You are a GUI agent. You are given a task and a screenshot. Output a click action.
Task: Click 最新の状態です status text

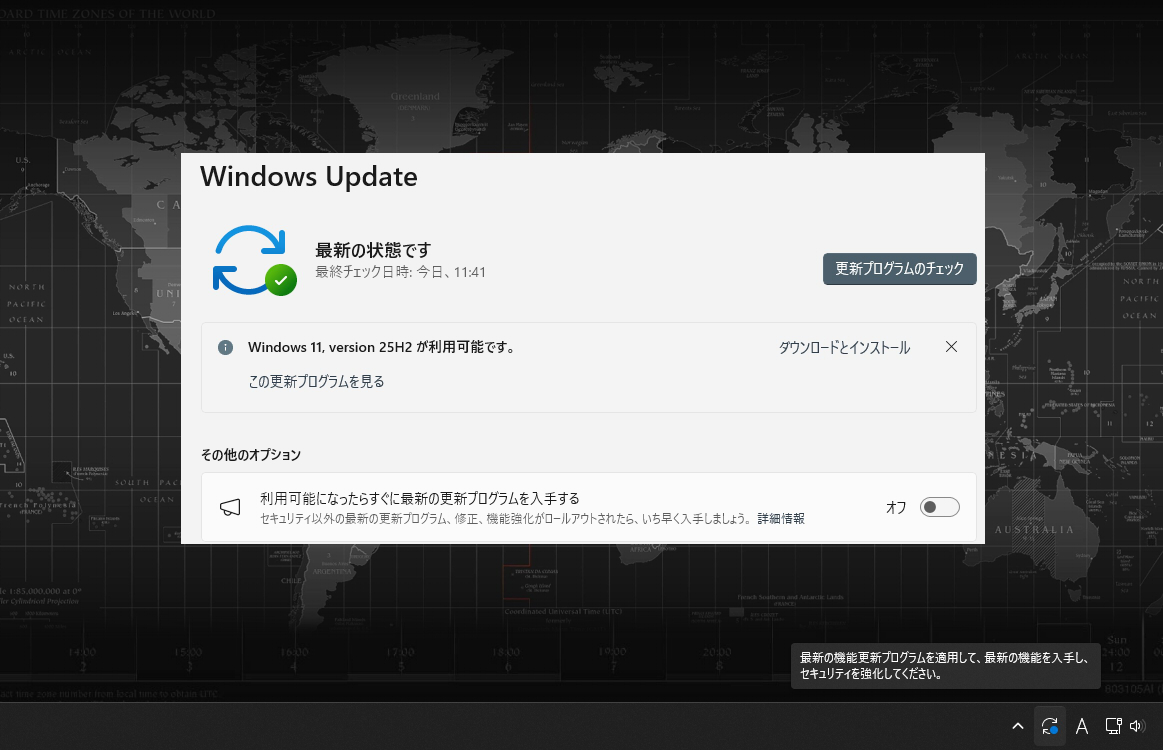tap(373, 250)
